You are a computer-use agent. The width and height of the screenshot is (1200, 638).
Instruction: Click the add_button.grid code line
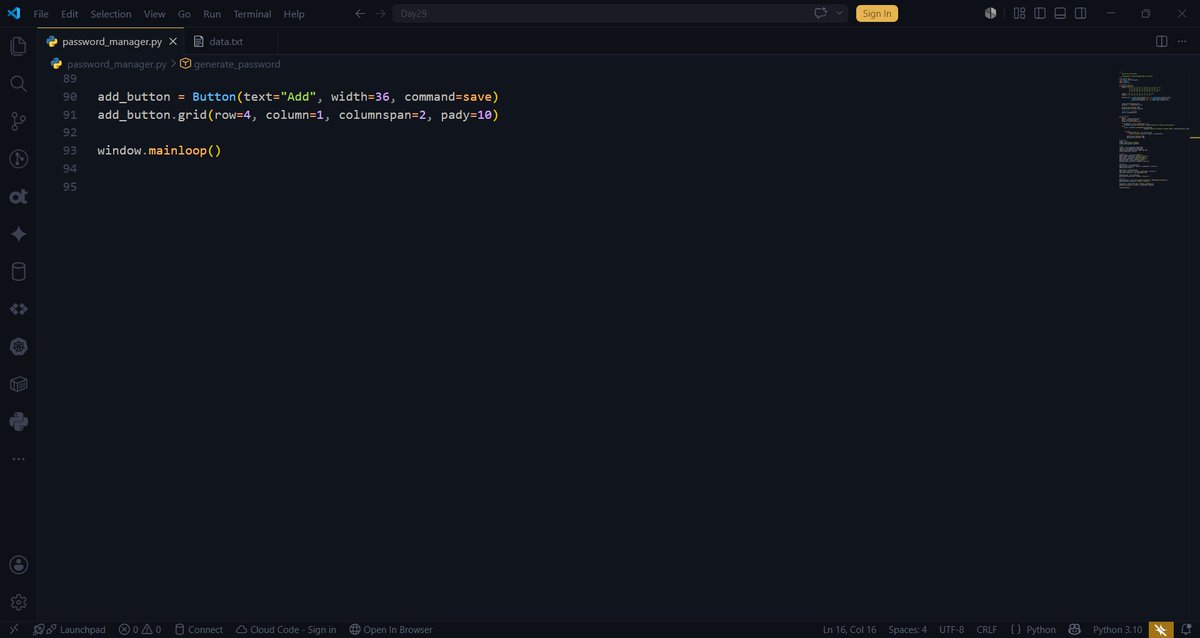click(x=298, y=115)
